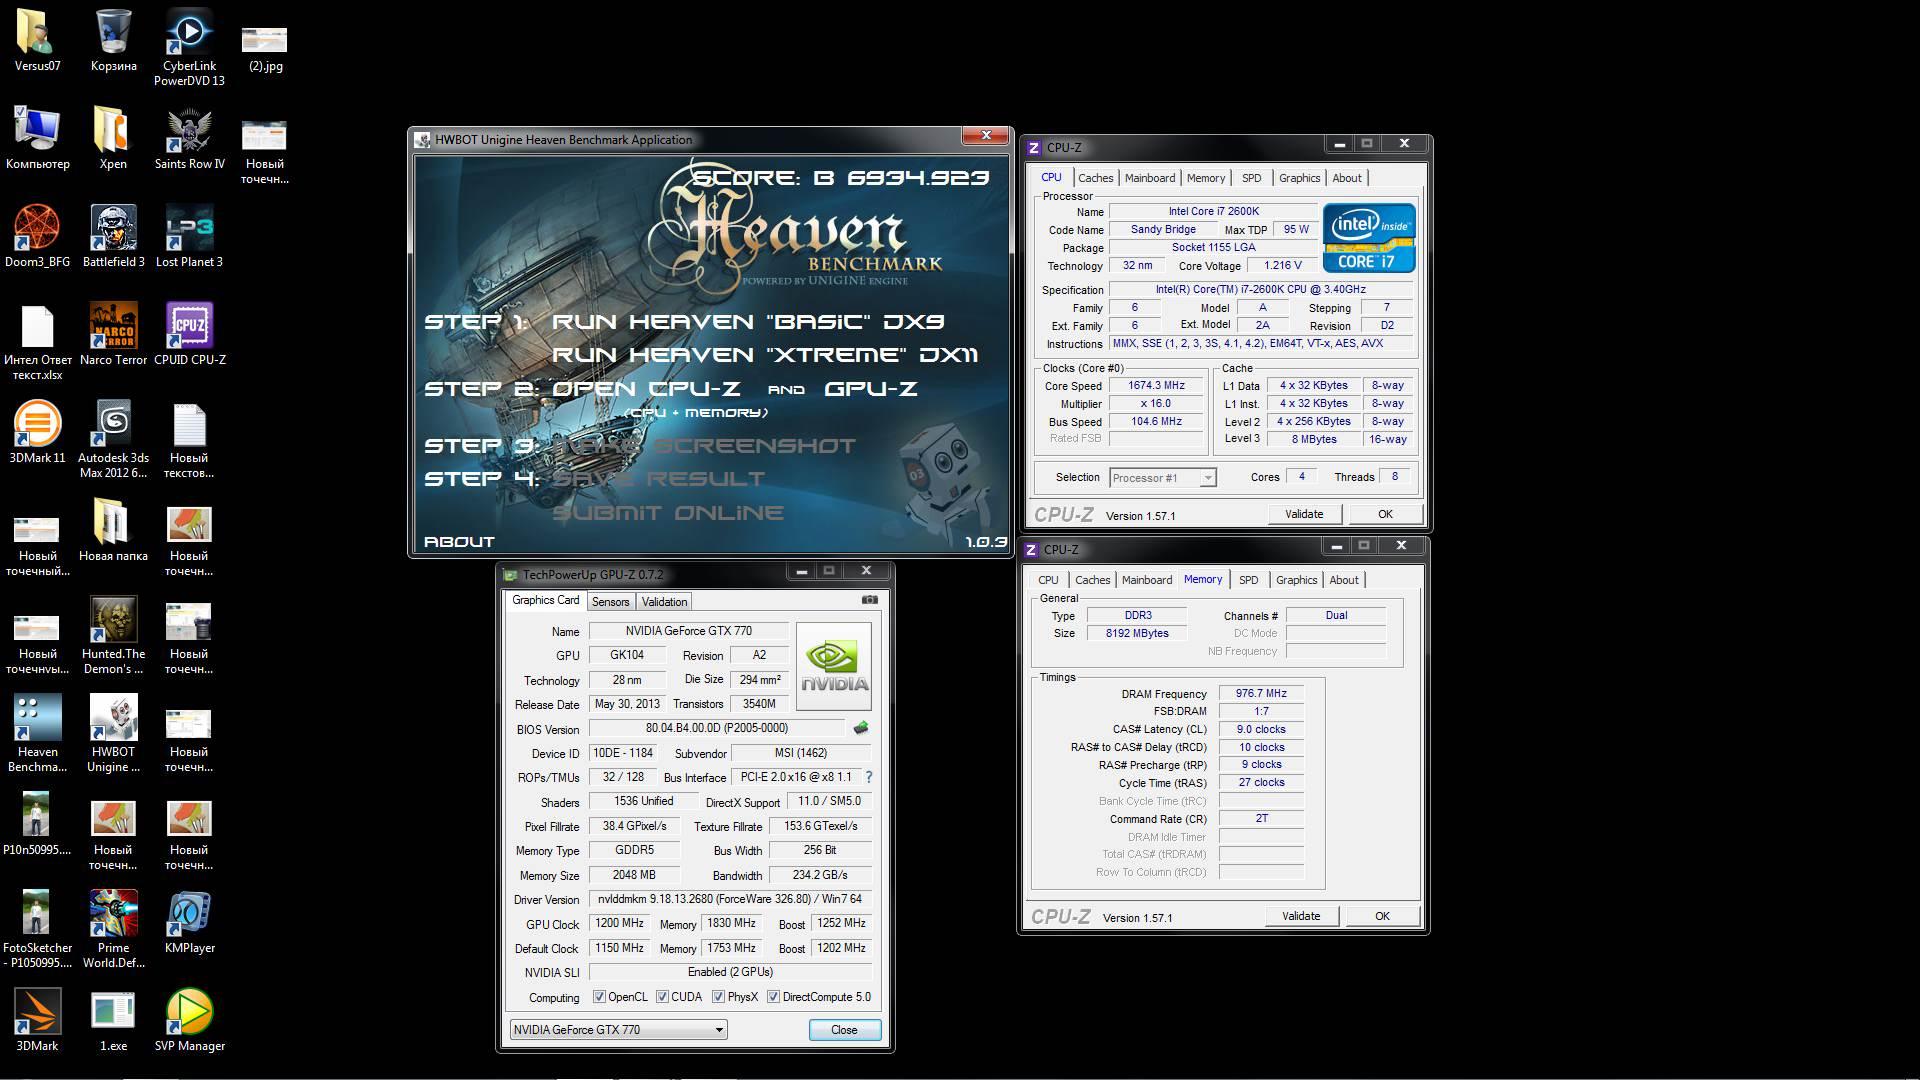1920x1080 pixels.
Task: Click GPU-Z screenshot camera icon
Action: 870,600
